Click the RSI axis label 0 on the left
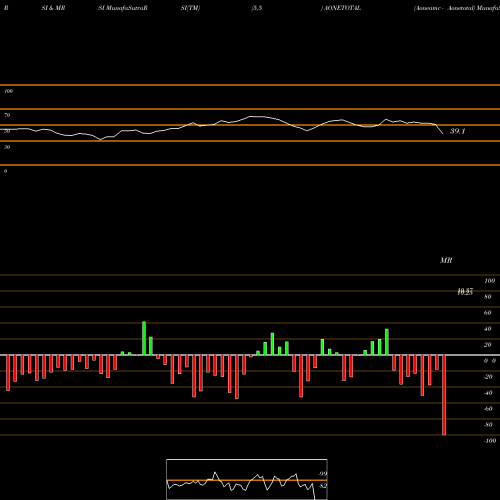500x500 pixels. click(x=5, y=171)
